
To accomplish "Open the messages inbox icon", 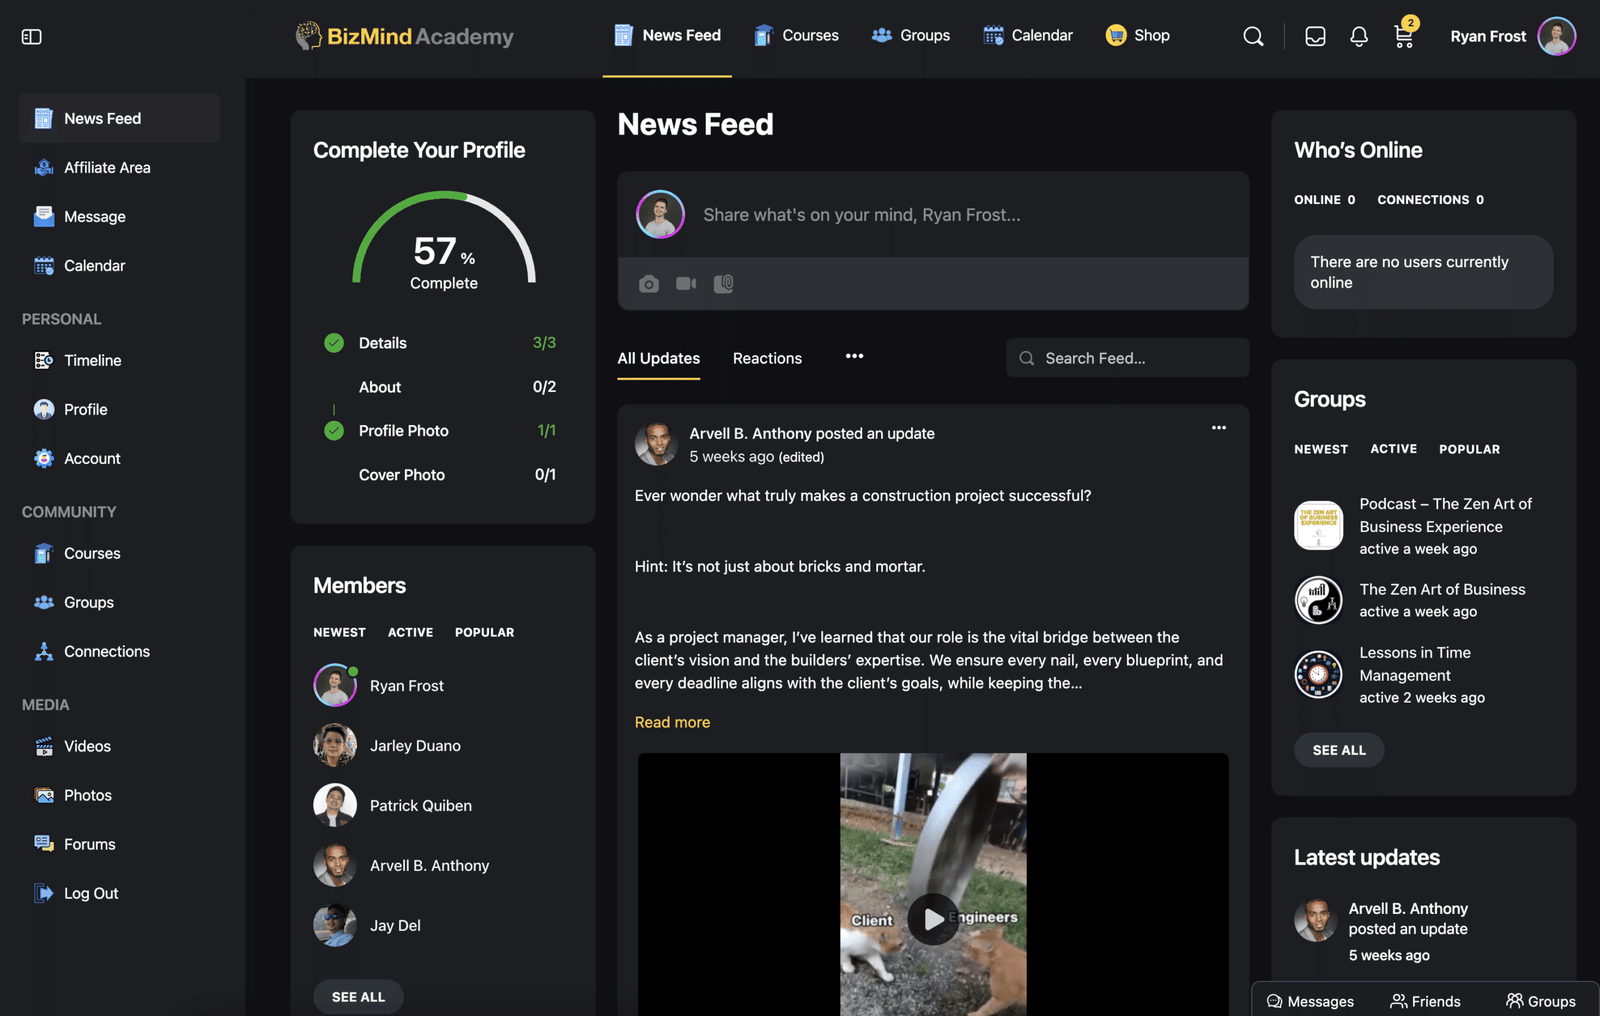I will [1315, 37].
